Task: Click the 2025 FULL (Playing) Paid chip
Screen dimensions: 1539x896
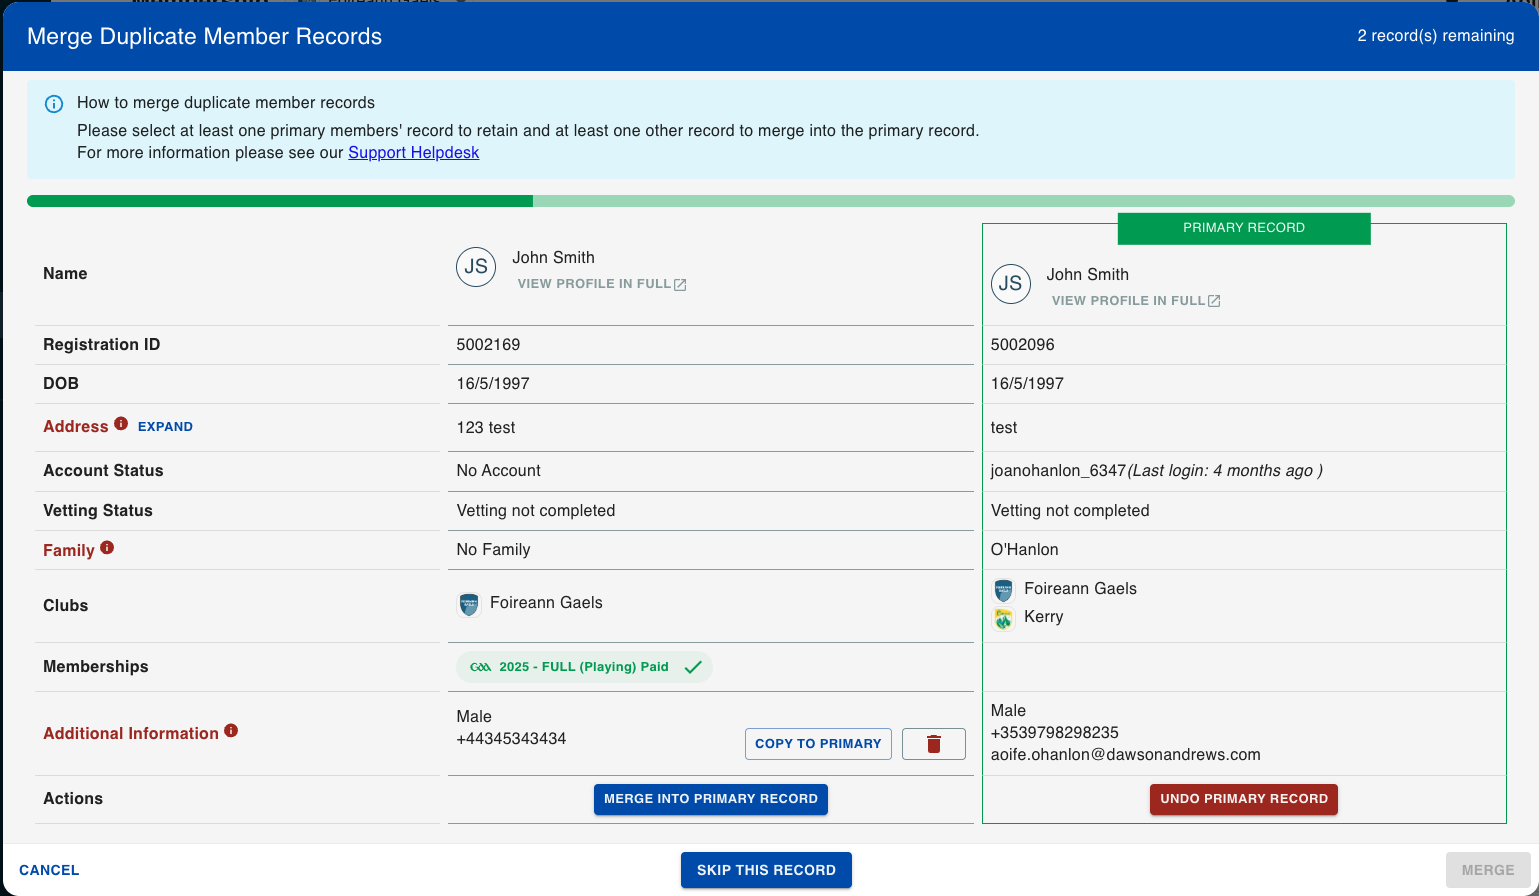Action: click(x=584, y=667)
